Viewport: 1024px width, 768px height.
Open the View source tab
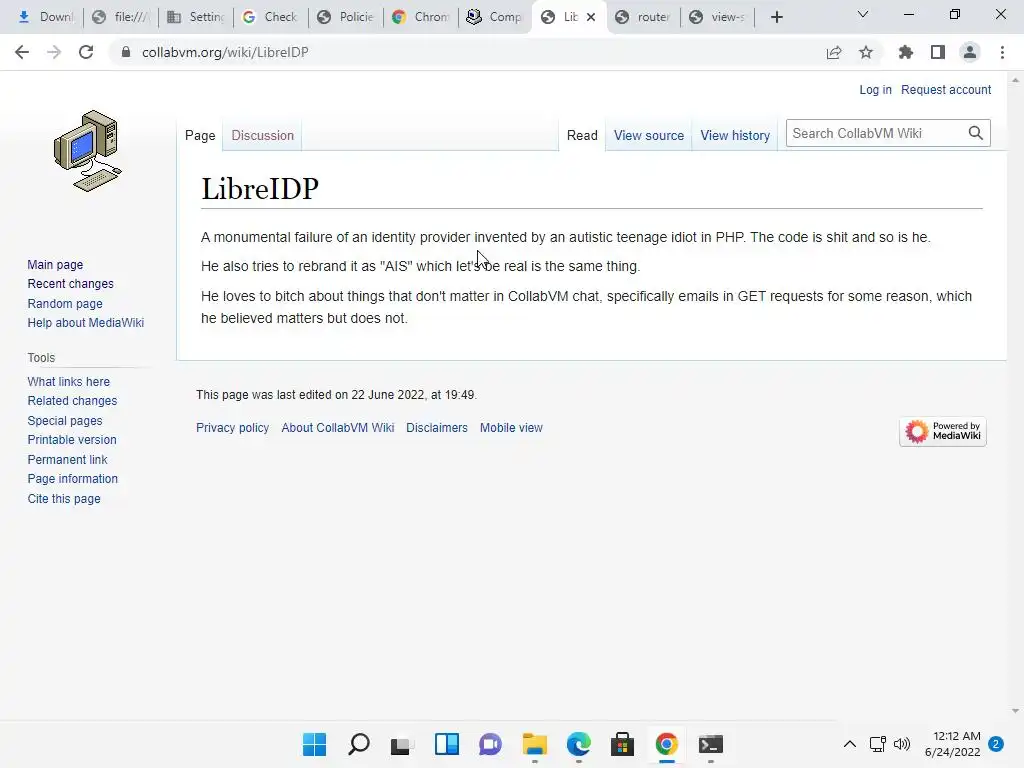coord(648,135)
